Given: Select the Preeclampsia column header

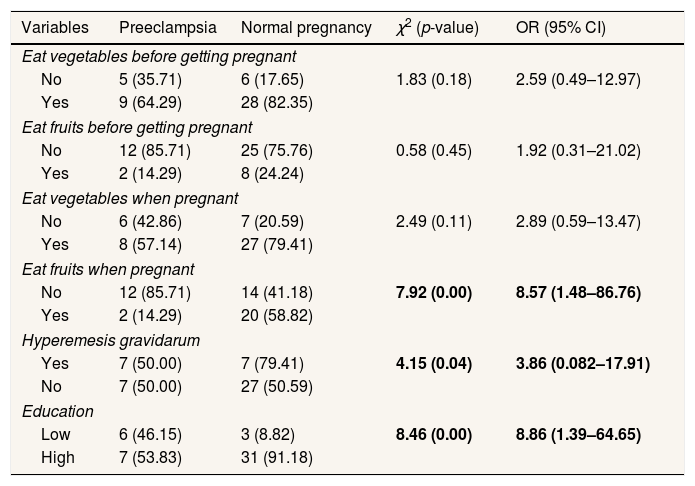Looking at the screenshot, I should 160,27.
